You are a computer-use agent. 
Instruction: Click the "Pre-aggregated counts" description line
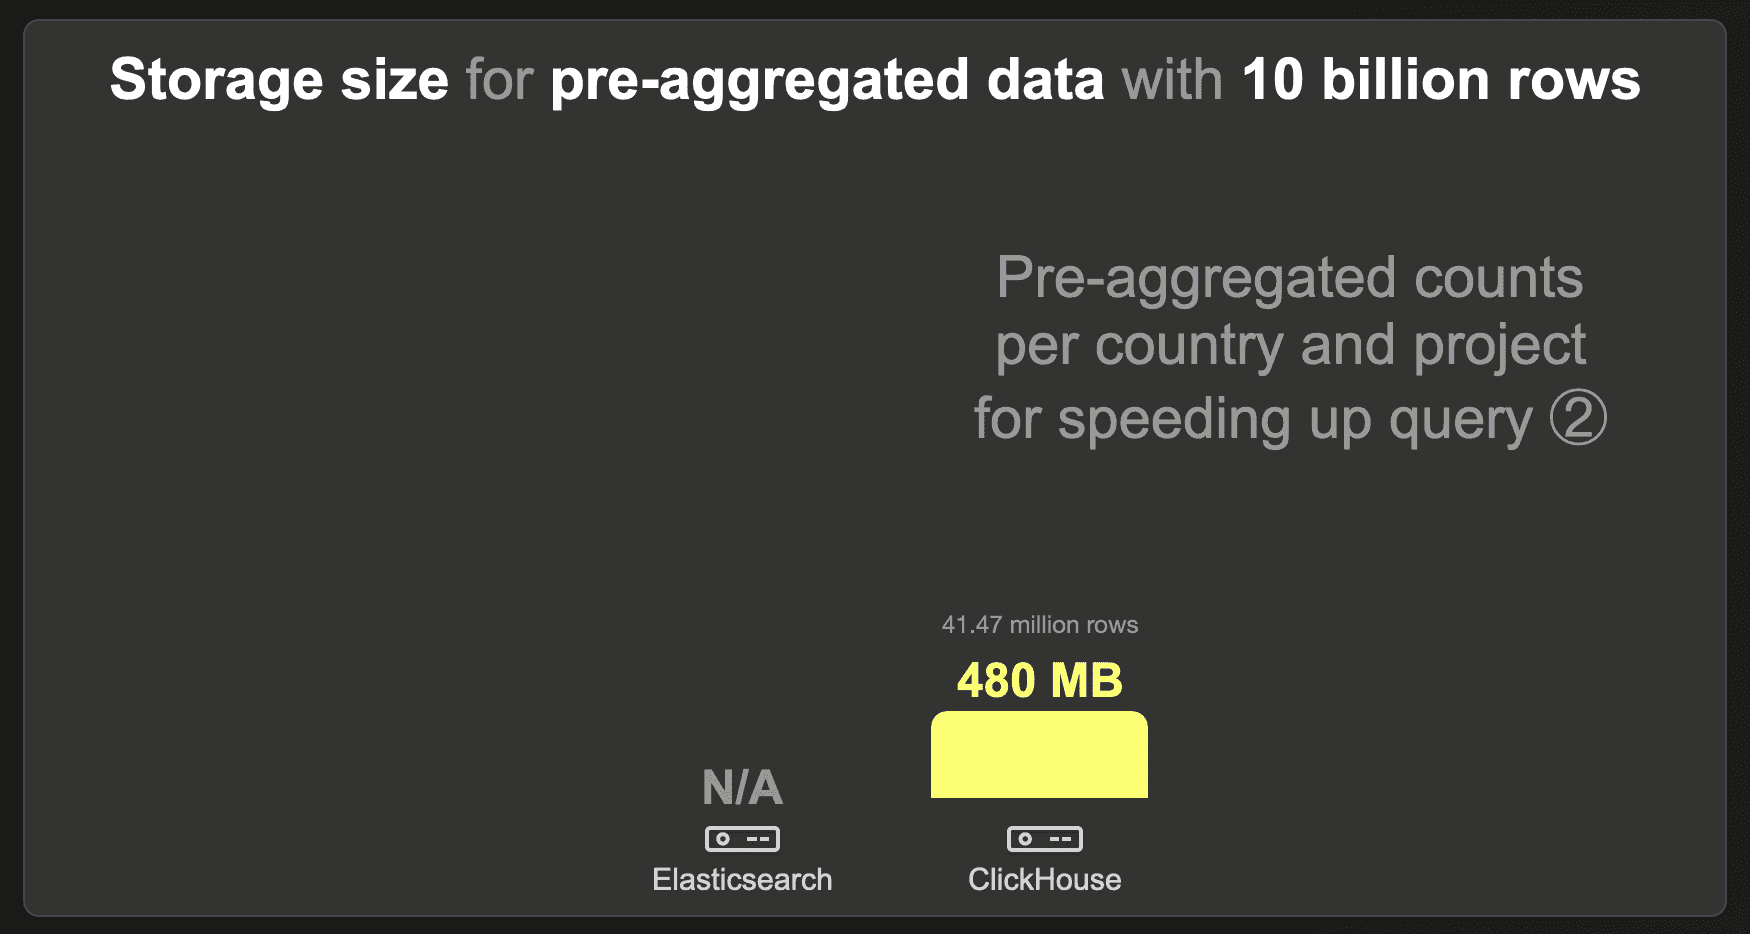(x=1289, y=277)
